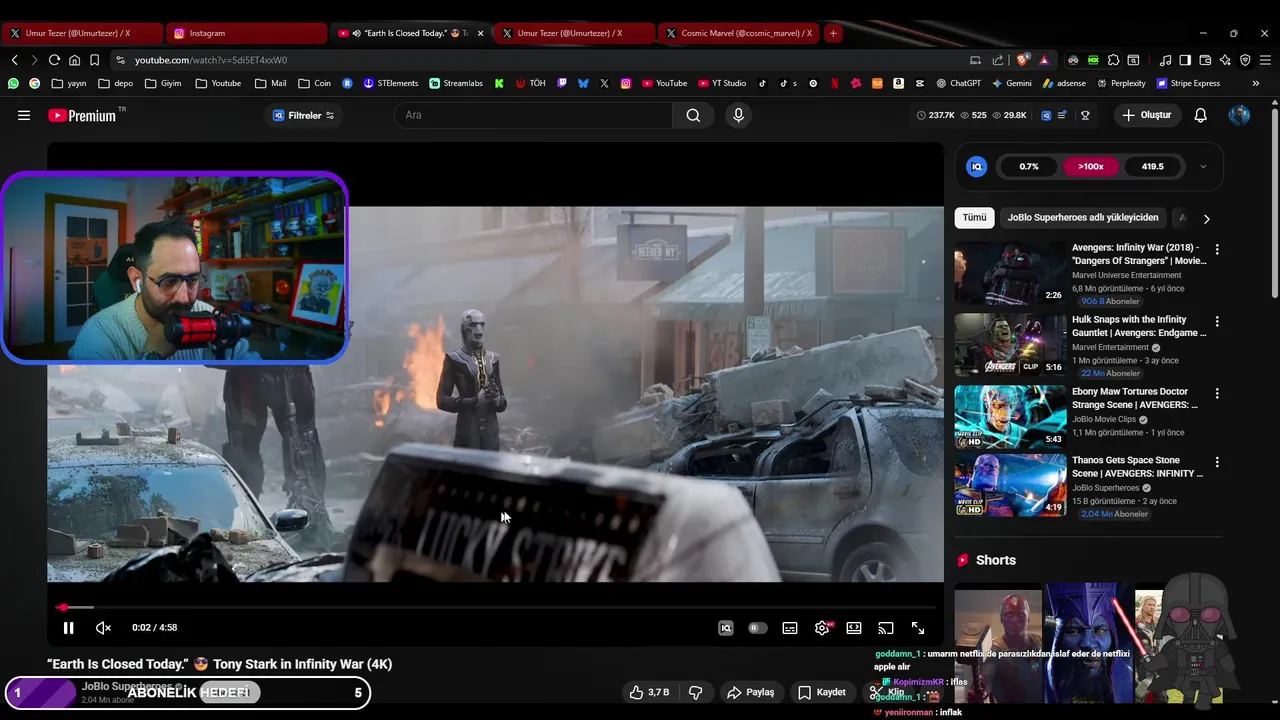Open the browser main hamburger menu

click(x=1265, y=60)
